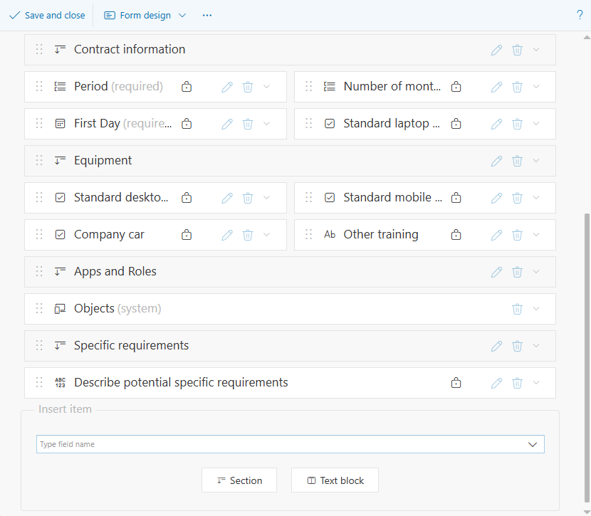Open the more options ellipsis menu
Image resolution: width=591 pixels, height=516 pixels.
click(x=207, y=15)
